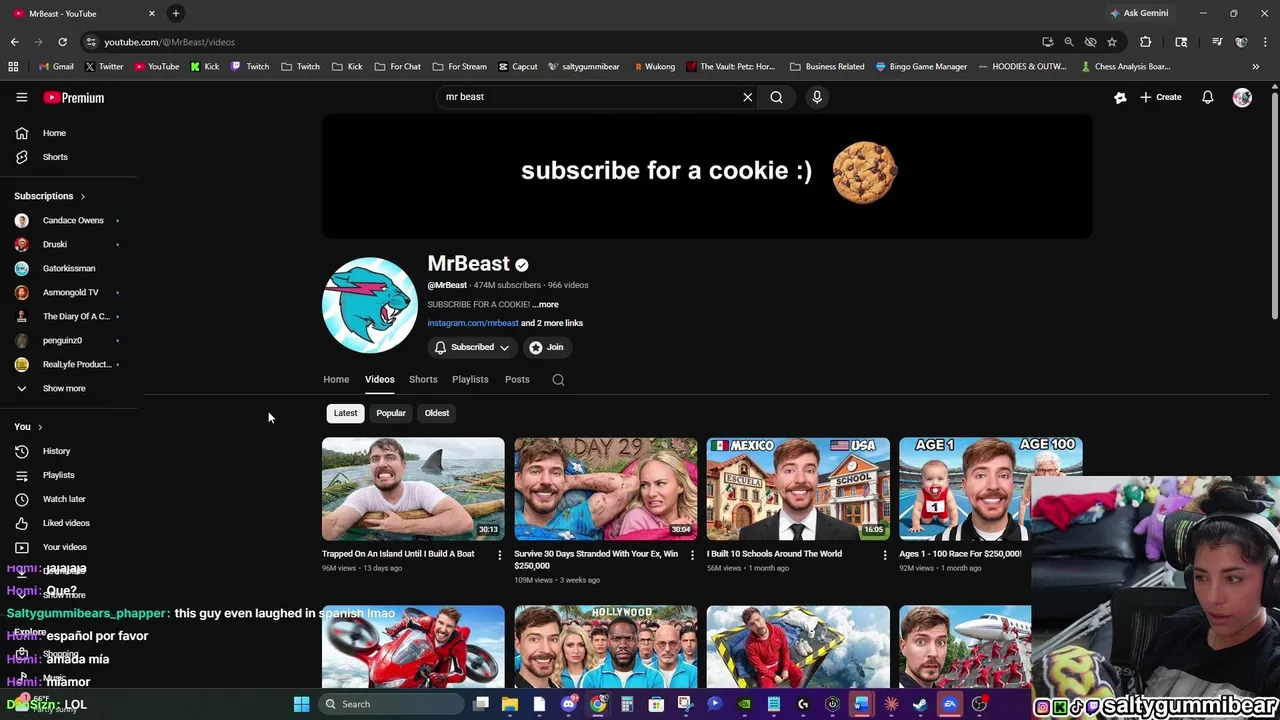The height and width of the screenshot is (720, 1280).
Task: Open options menu for Survive 30 Days video
Action: 692,555
